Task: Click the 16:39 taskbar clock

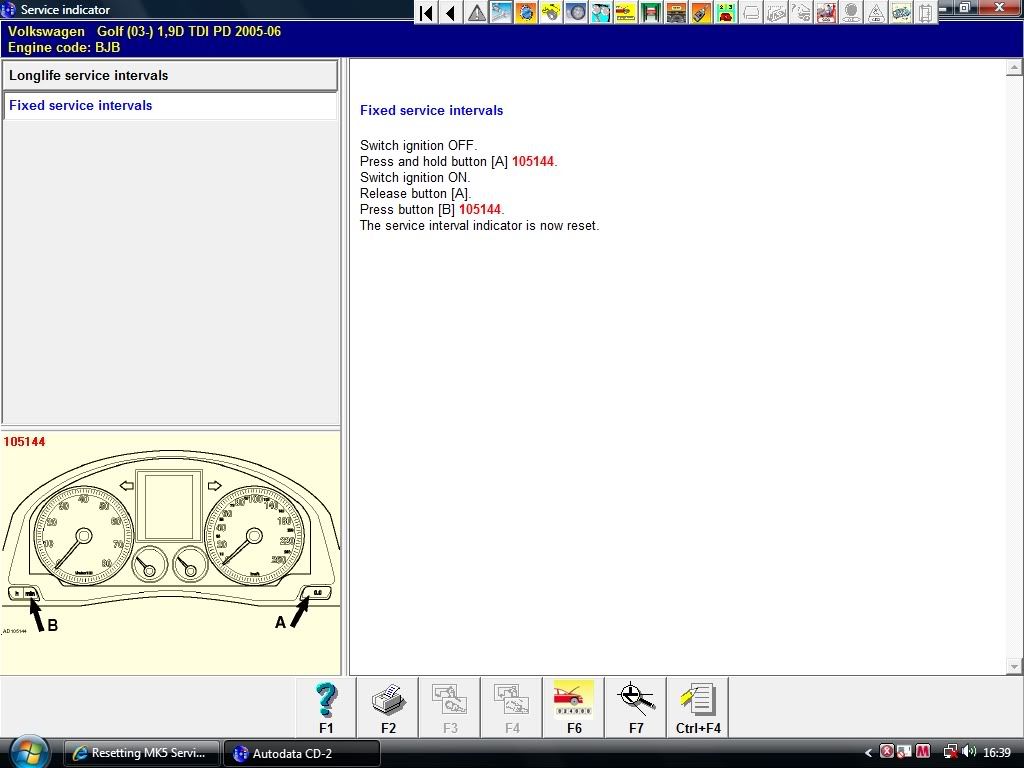Action: tap(997, 752)
